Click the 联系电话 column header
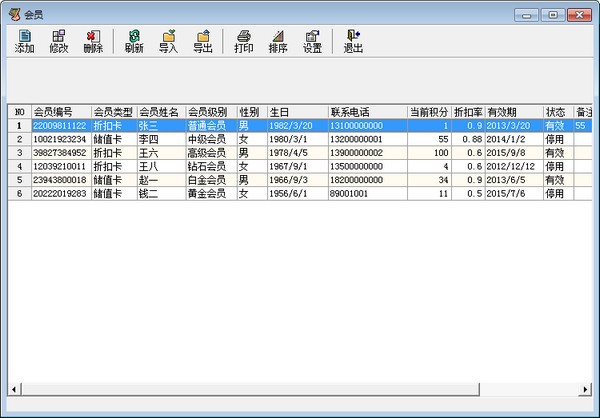600x418 pixels. 366,112
